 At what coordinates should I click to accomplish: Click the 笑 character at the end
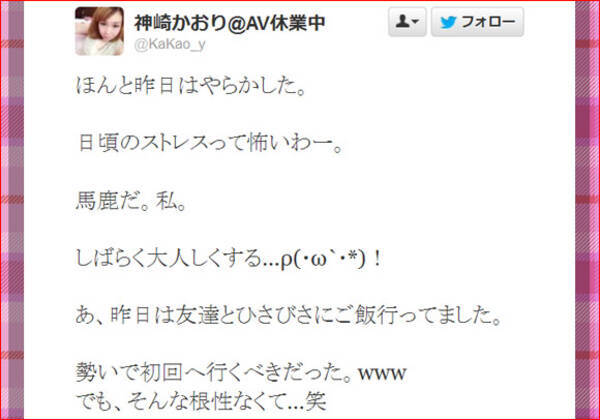pos(316,401)
